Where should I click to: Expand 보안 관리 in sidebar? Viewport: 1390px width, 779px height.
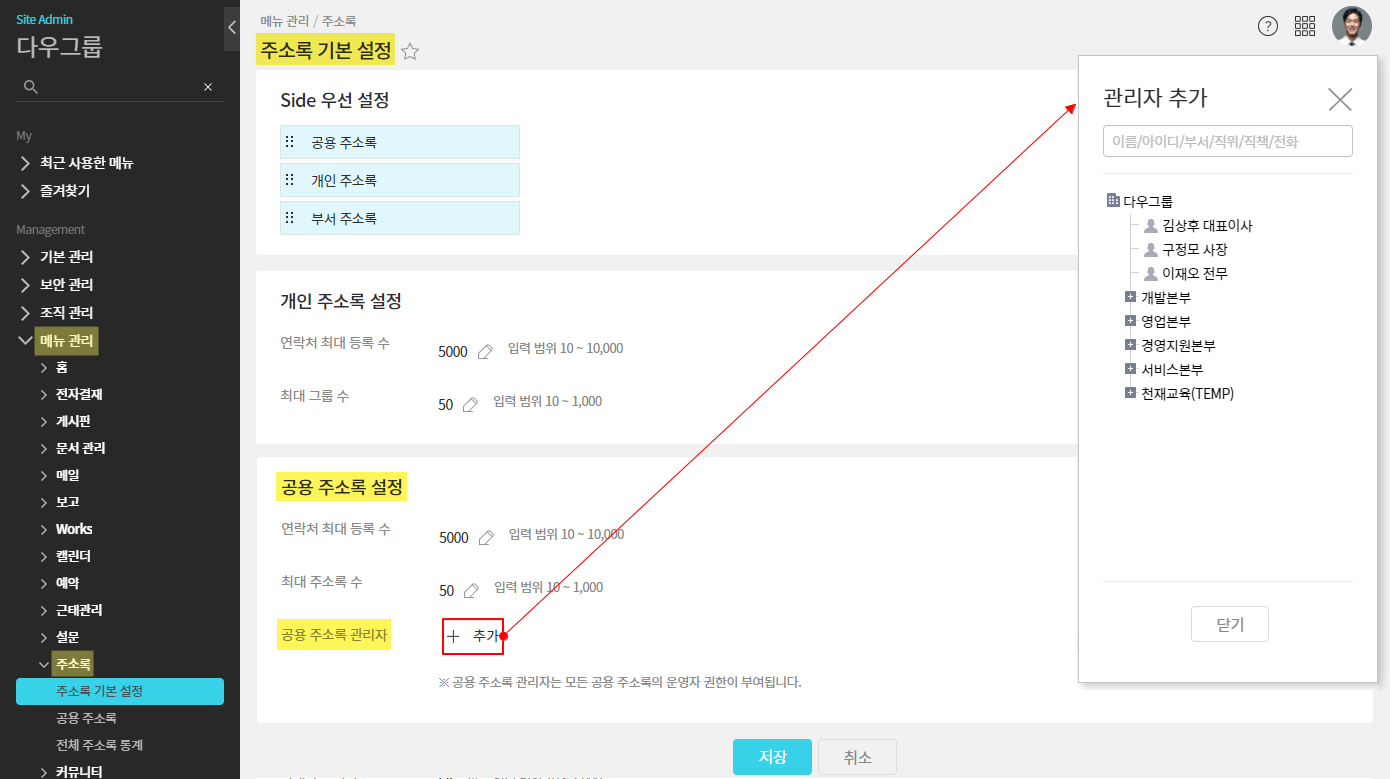click(66, 285)
